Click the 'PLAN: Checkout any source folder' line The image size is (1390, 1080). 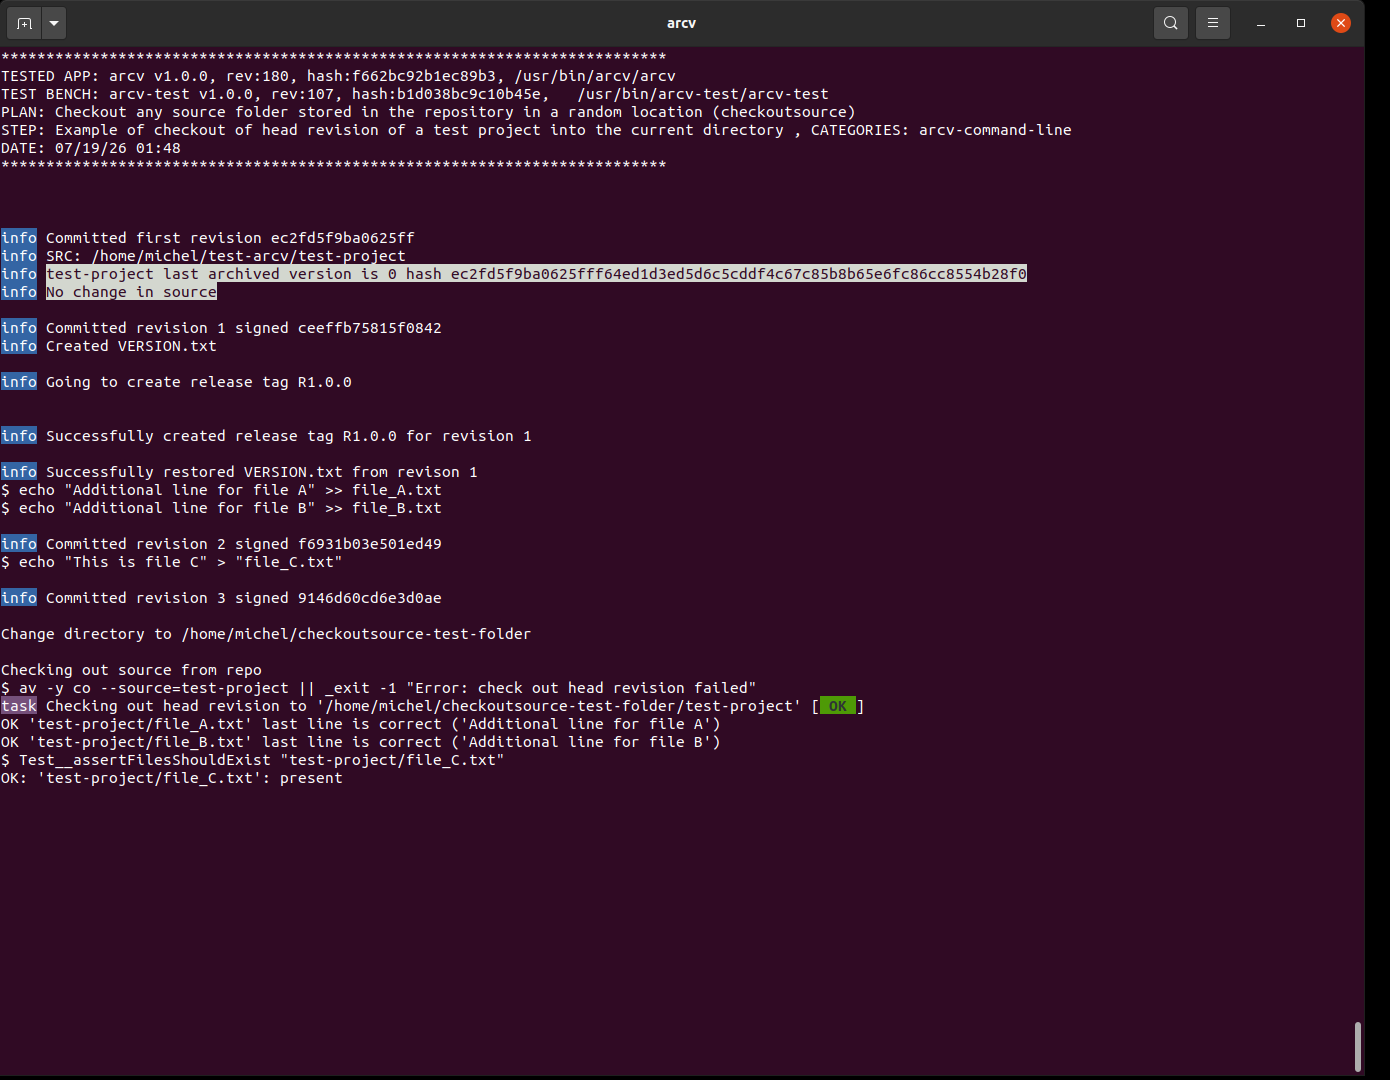coord(428,112)
